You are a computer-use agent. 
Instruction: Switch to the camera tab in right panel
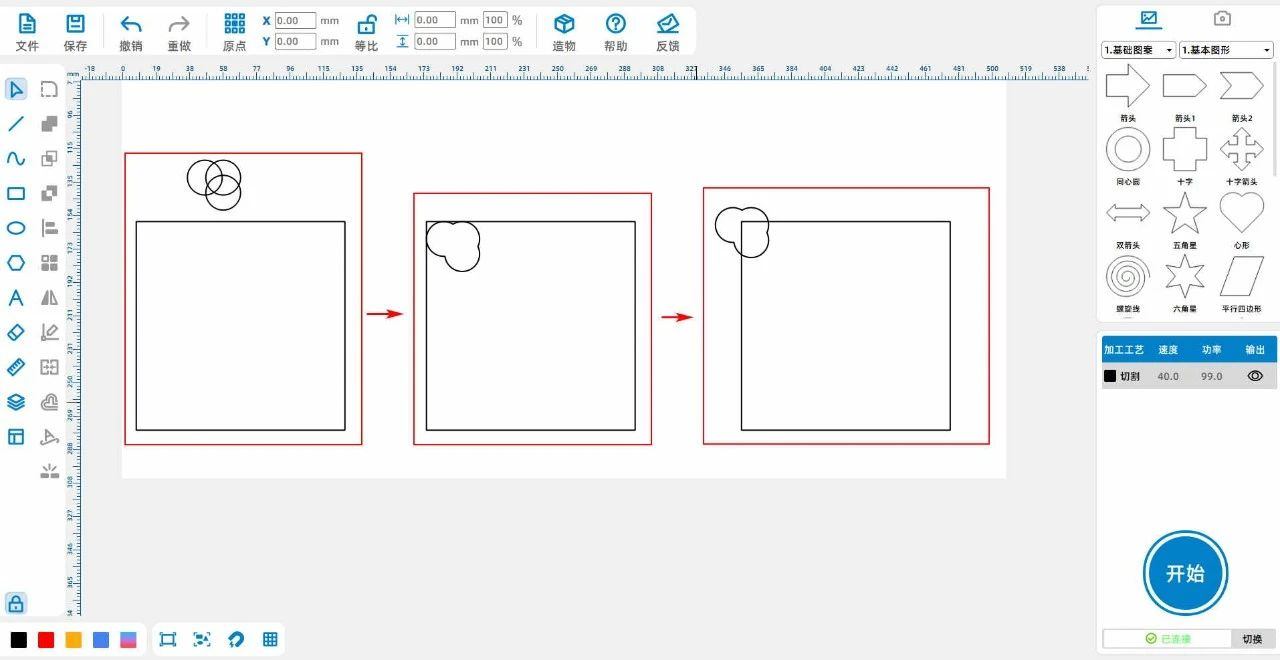pyautogui.click(x=1222, y=18)
